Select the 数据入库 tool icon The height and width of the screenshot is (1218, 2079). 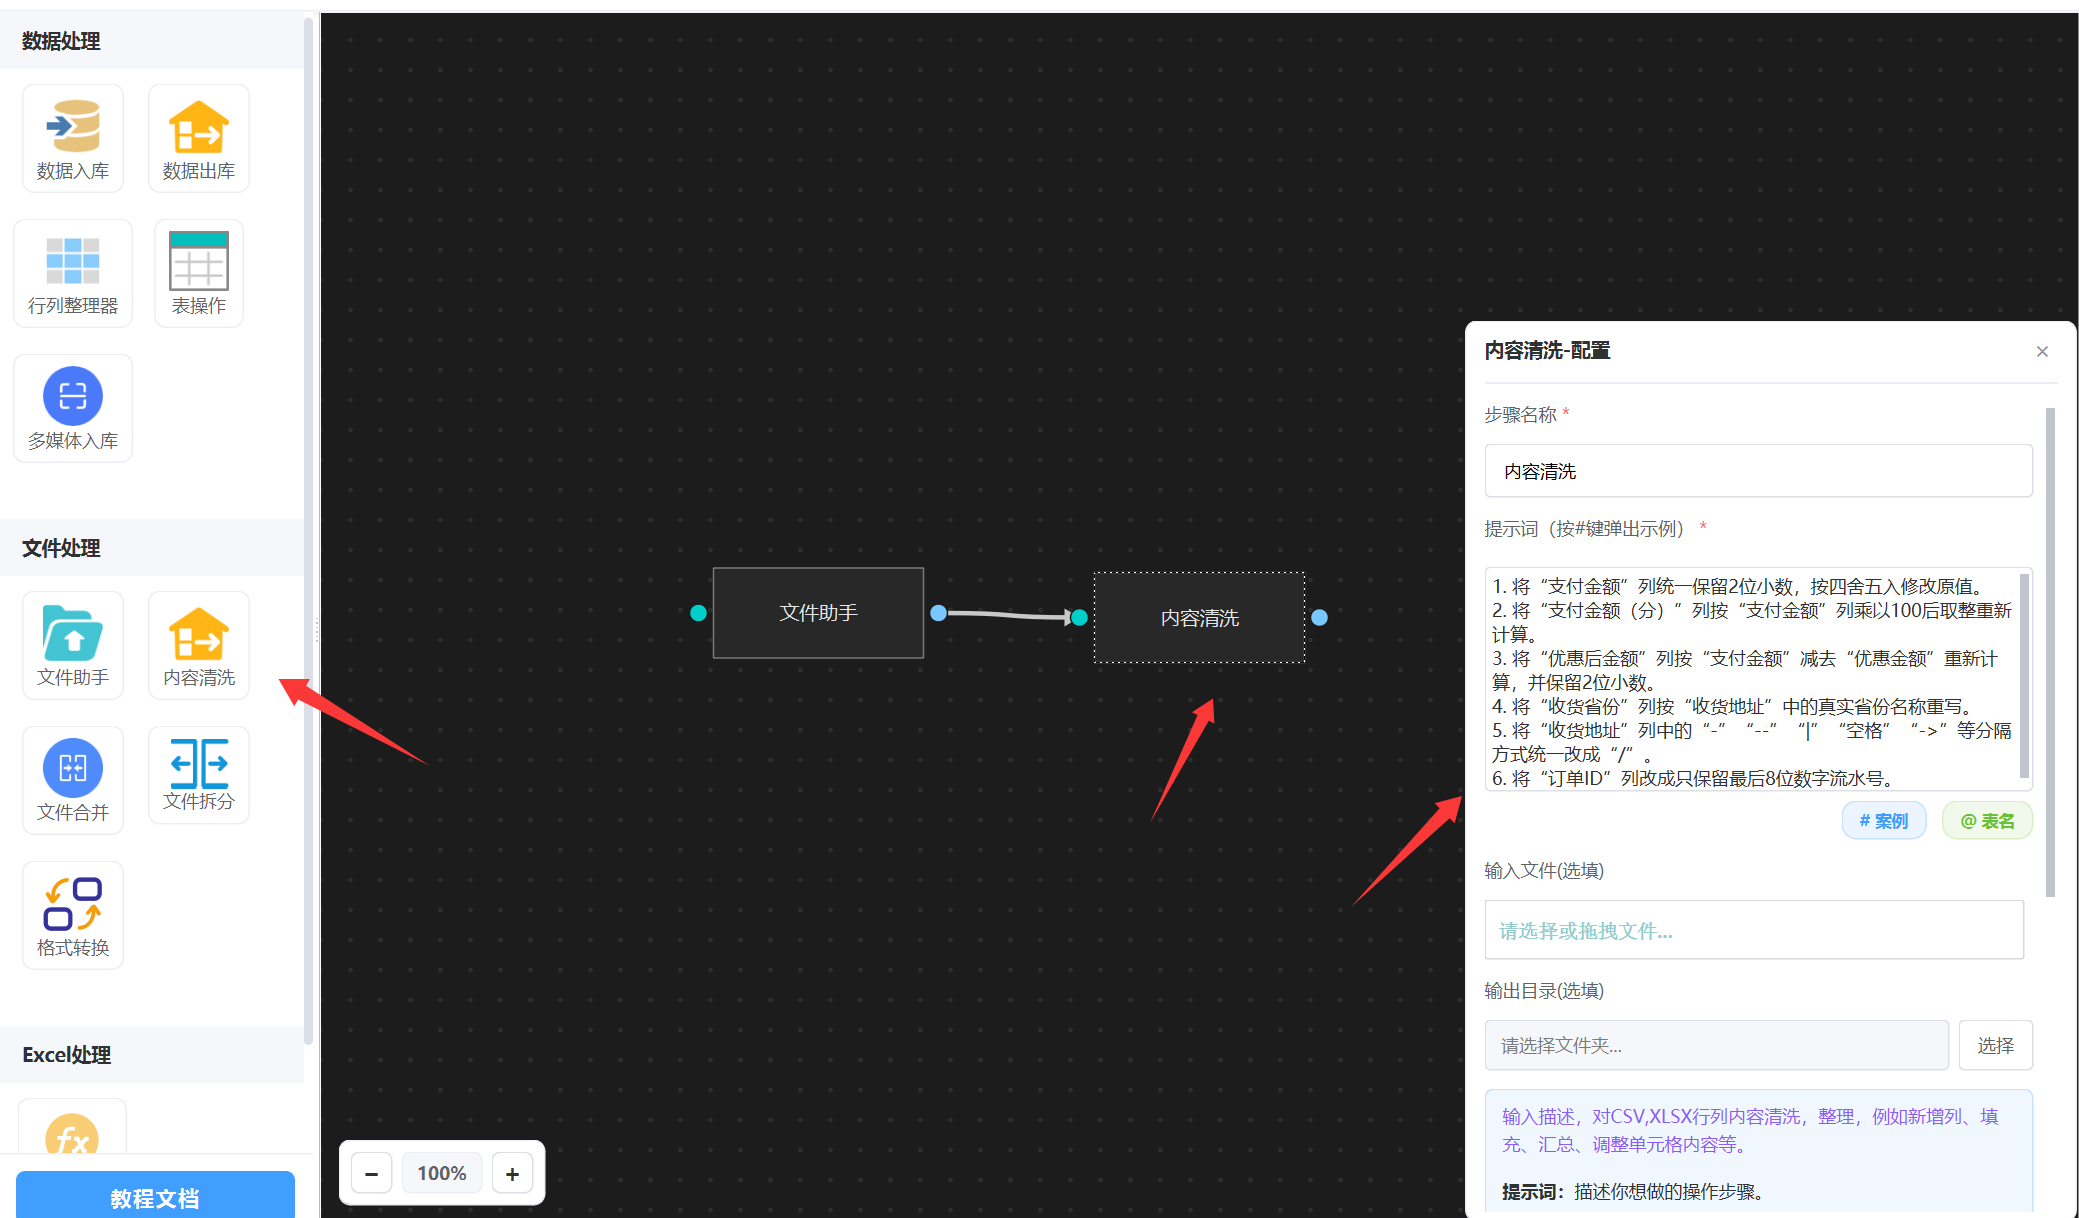pos(73,138)
